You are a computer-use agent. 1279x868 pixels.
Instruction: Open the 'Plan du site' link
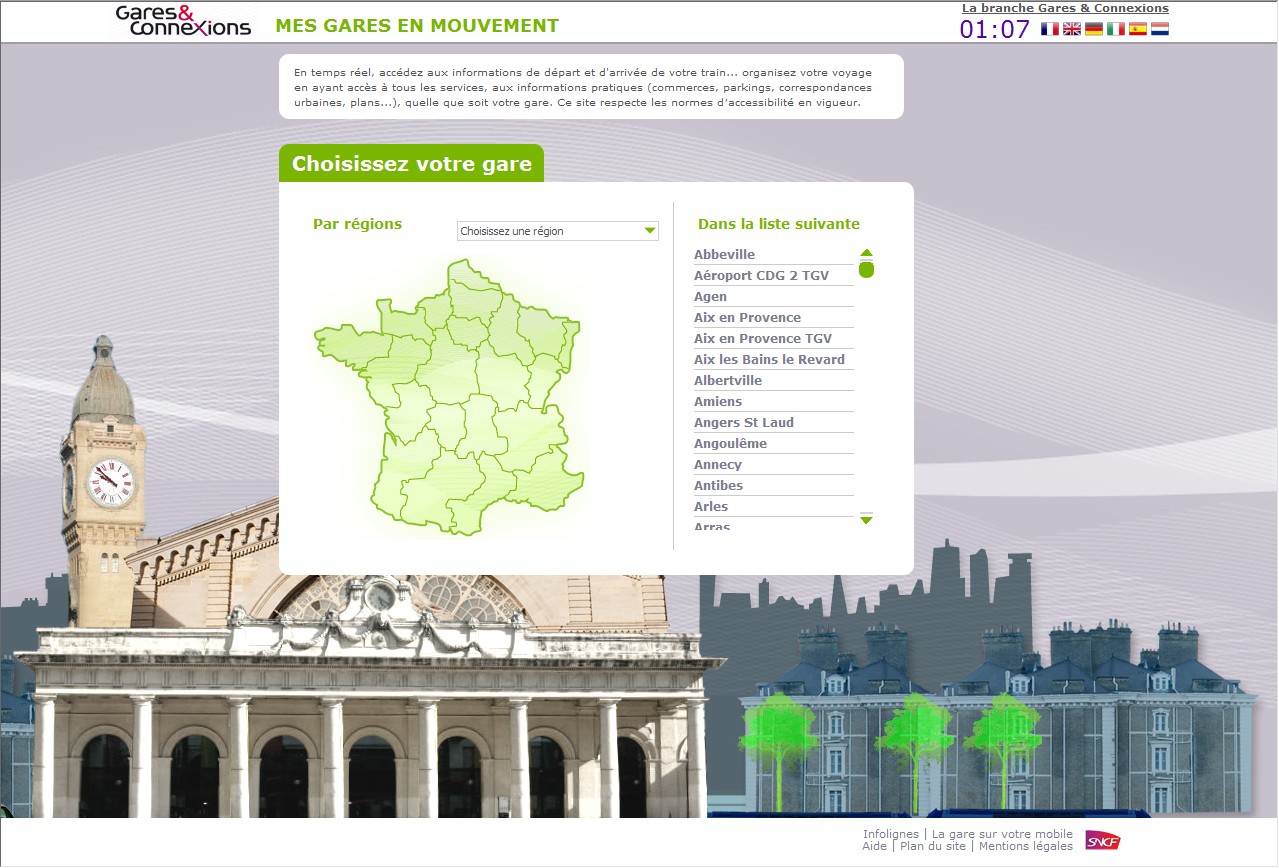tap(933, 846)
